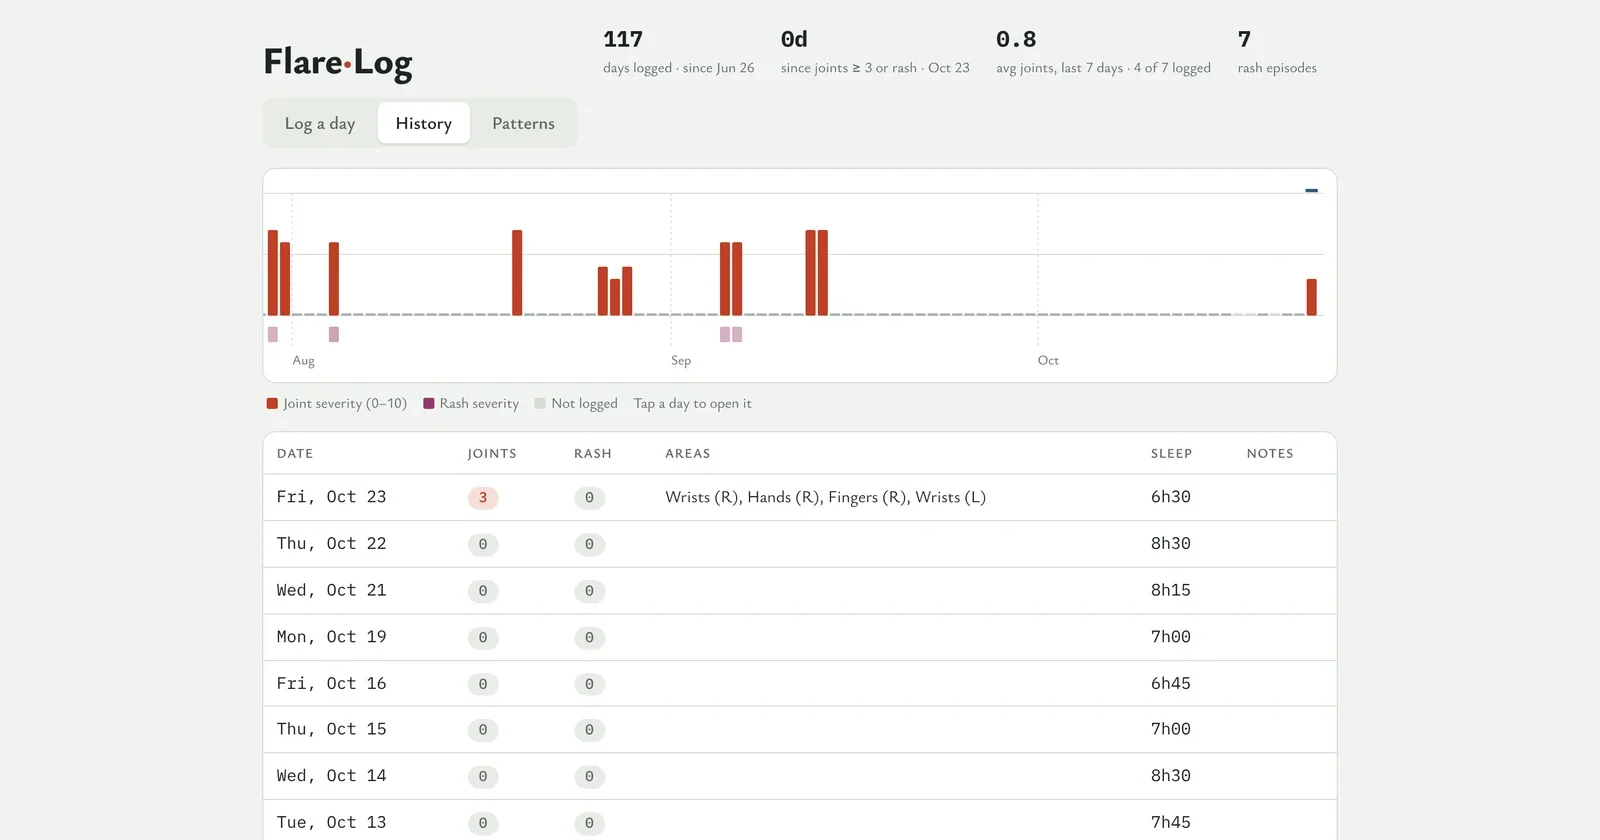Click the 0.8 avg joints stat
Screen dimensions: 1600x840
1103,52
